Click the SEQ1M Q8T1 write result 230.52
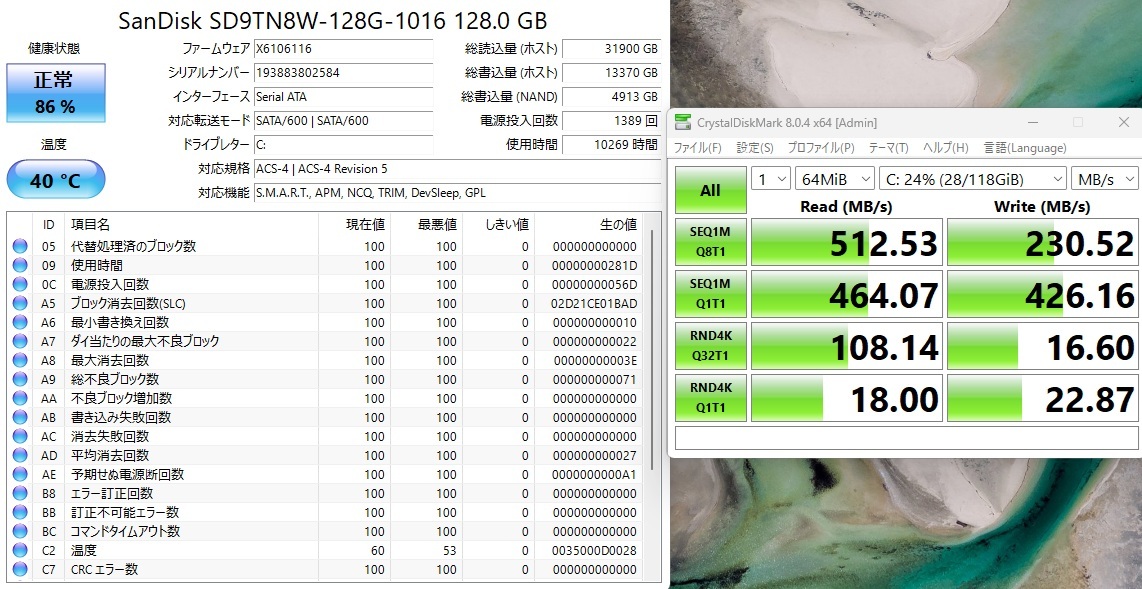The height and width of the screenshot is (589, 1142). 1042,242
